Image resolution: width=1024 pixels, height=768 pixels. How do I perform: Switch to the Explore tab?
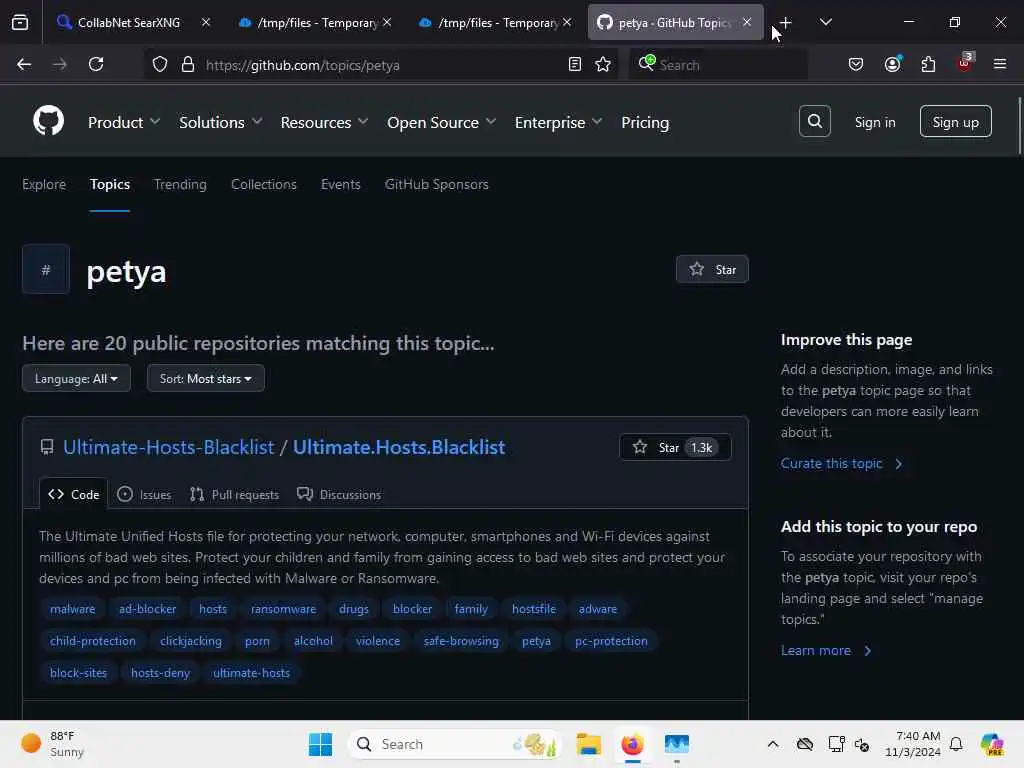click(44, 185)
